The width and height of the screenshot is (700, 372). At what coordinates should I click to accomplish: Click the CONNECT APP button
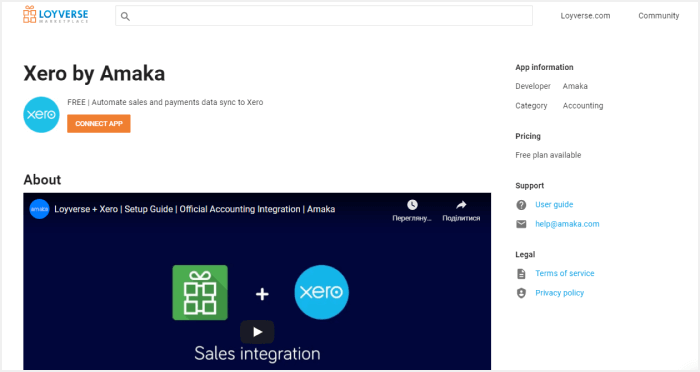[x=99, y=124]
